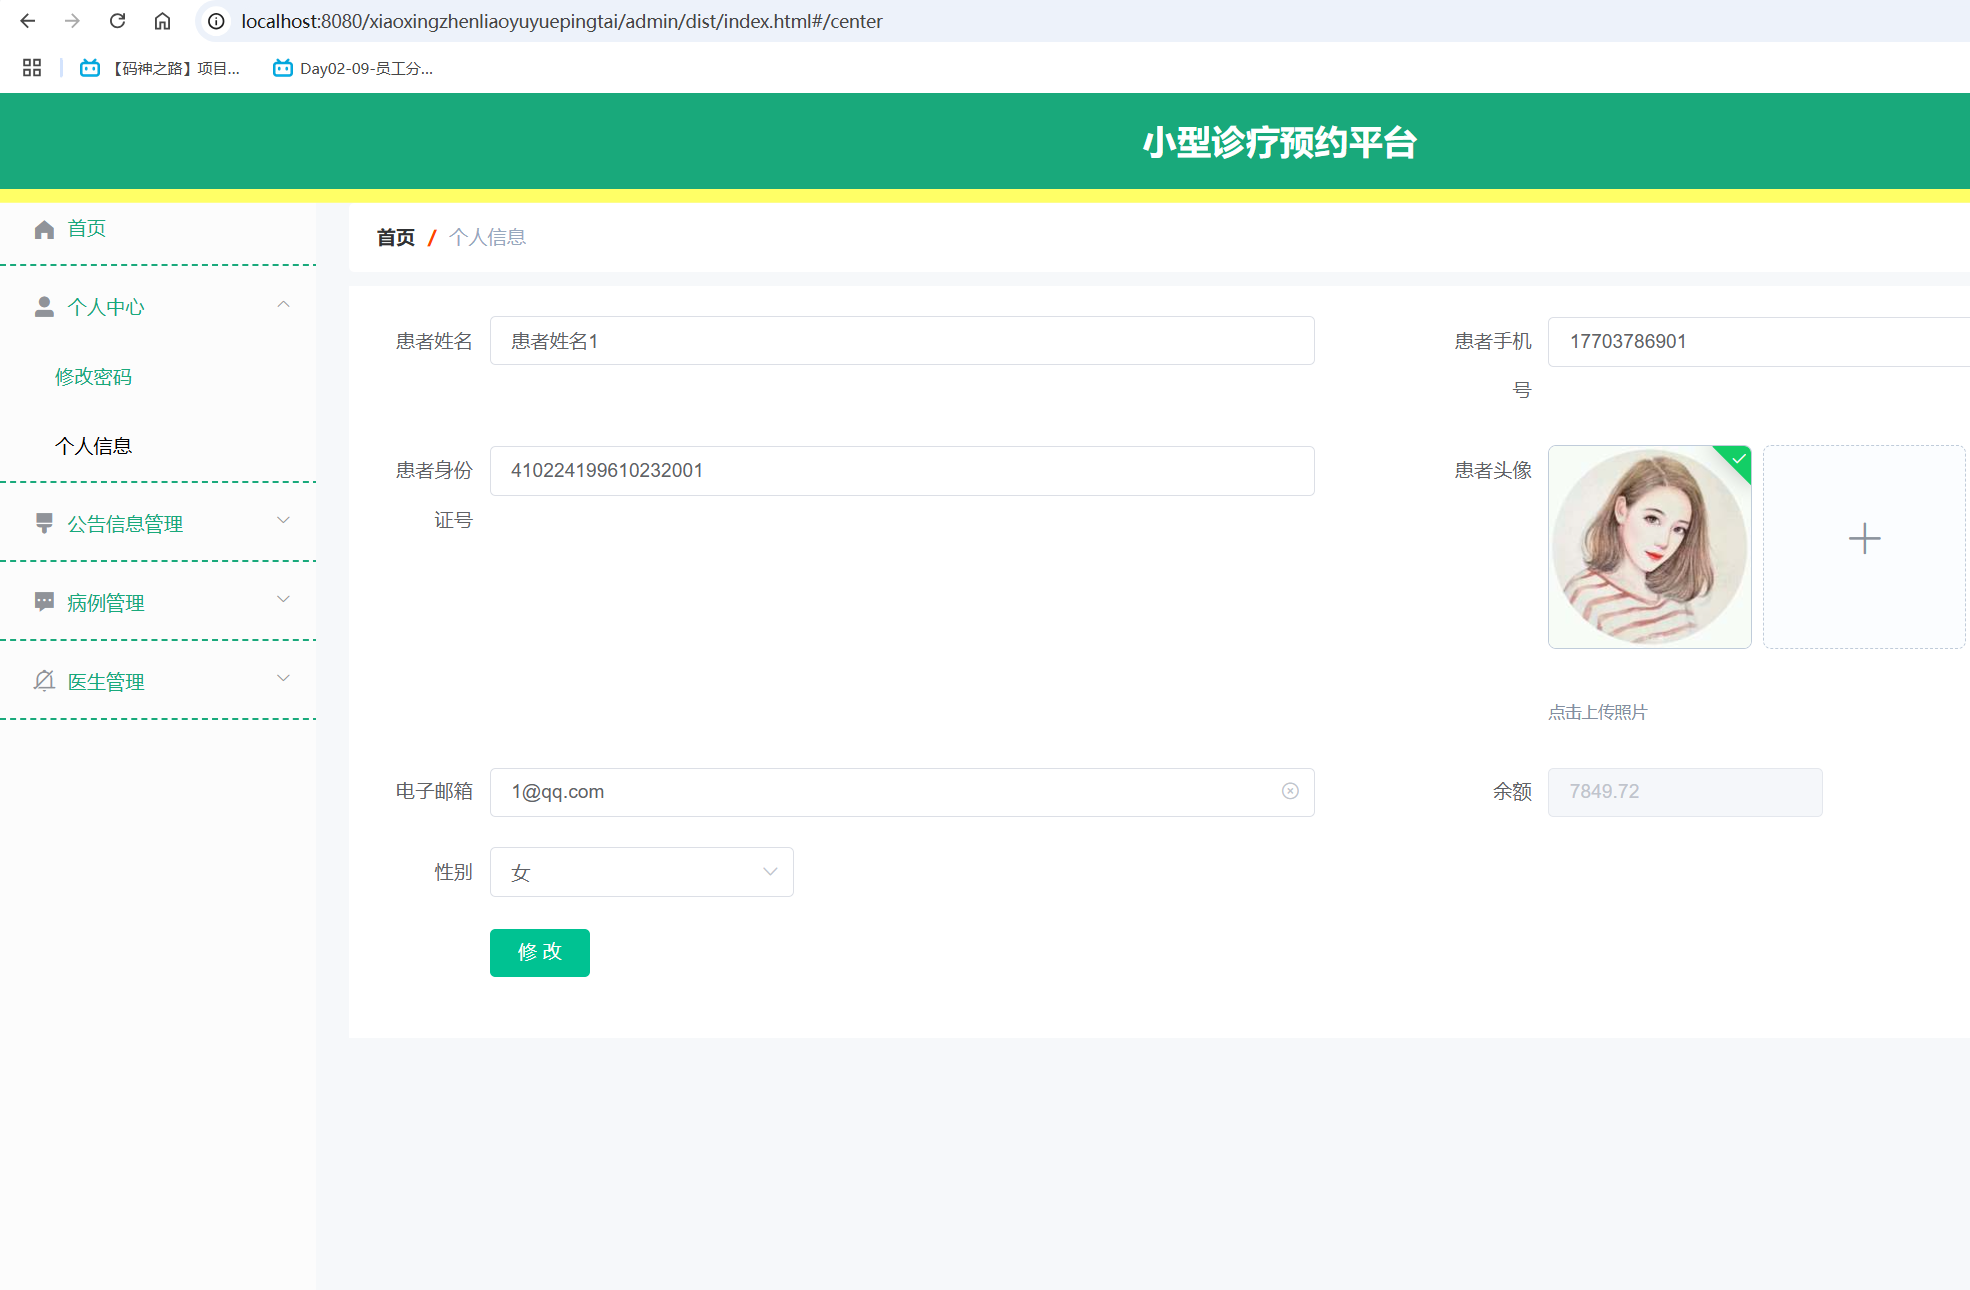The image size is (1970, 1290).
Task: Open 修改密码 submenu item
Action: point(93,377)
